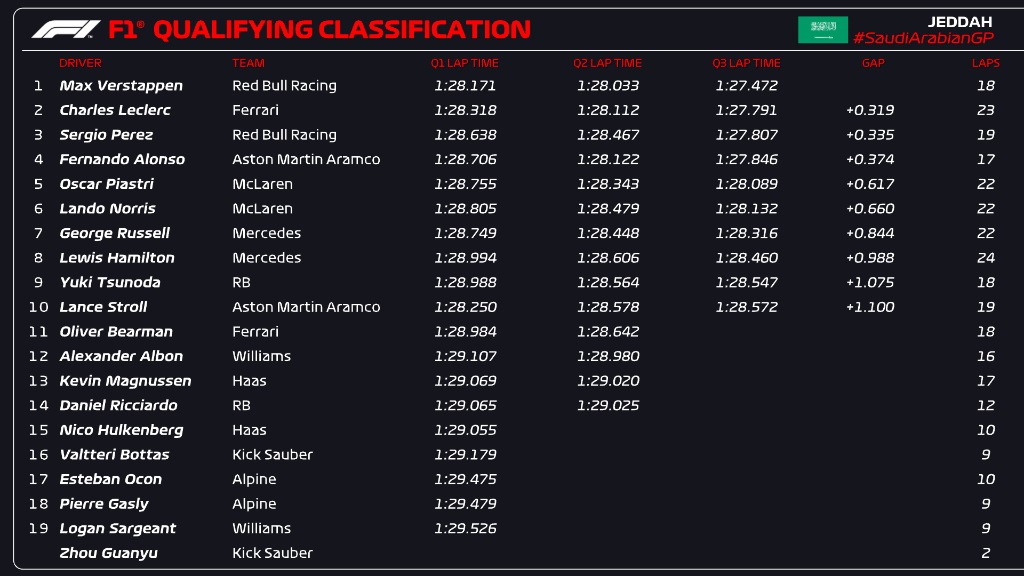Image resolution: width=1024 pixels, height=576 pixels.
Task: Click the LAPS column header
Action: click(985, 63)
